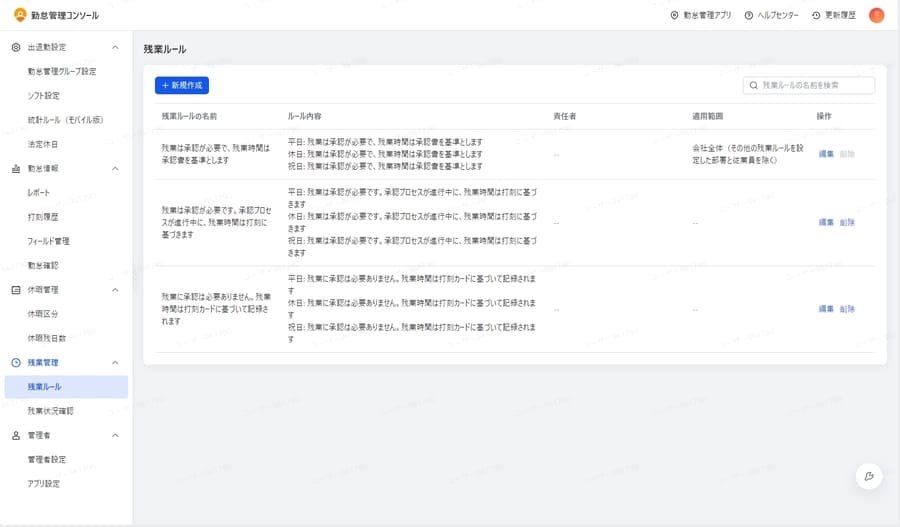The image size is (900, 527).
Task: Open 管理者設定 in the sidebar
Action: pyautogui.click(x=47, y=459)
